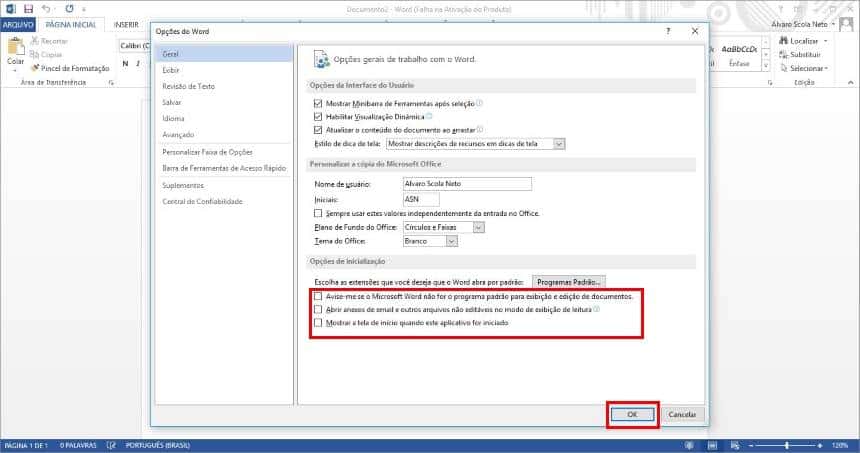Toggle italic with the I button
This screenshot has width=860, height=453.
click(138, 64)
